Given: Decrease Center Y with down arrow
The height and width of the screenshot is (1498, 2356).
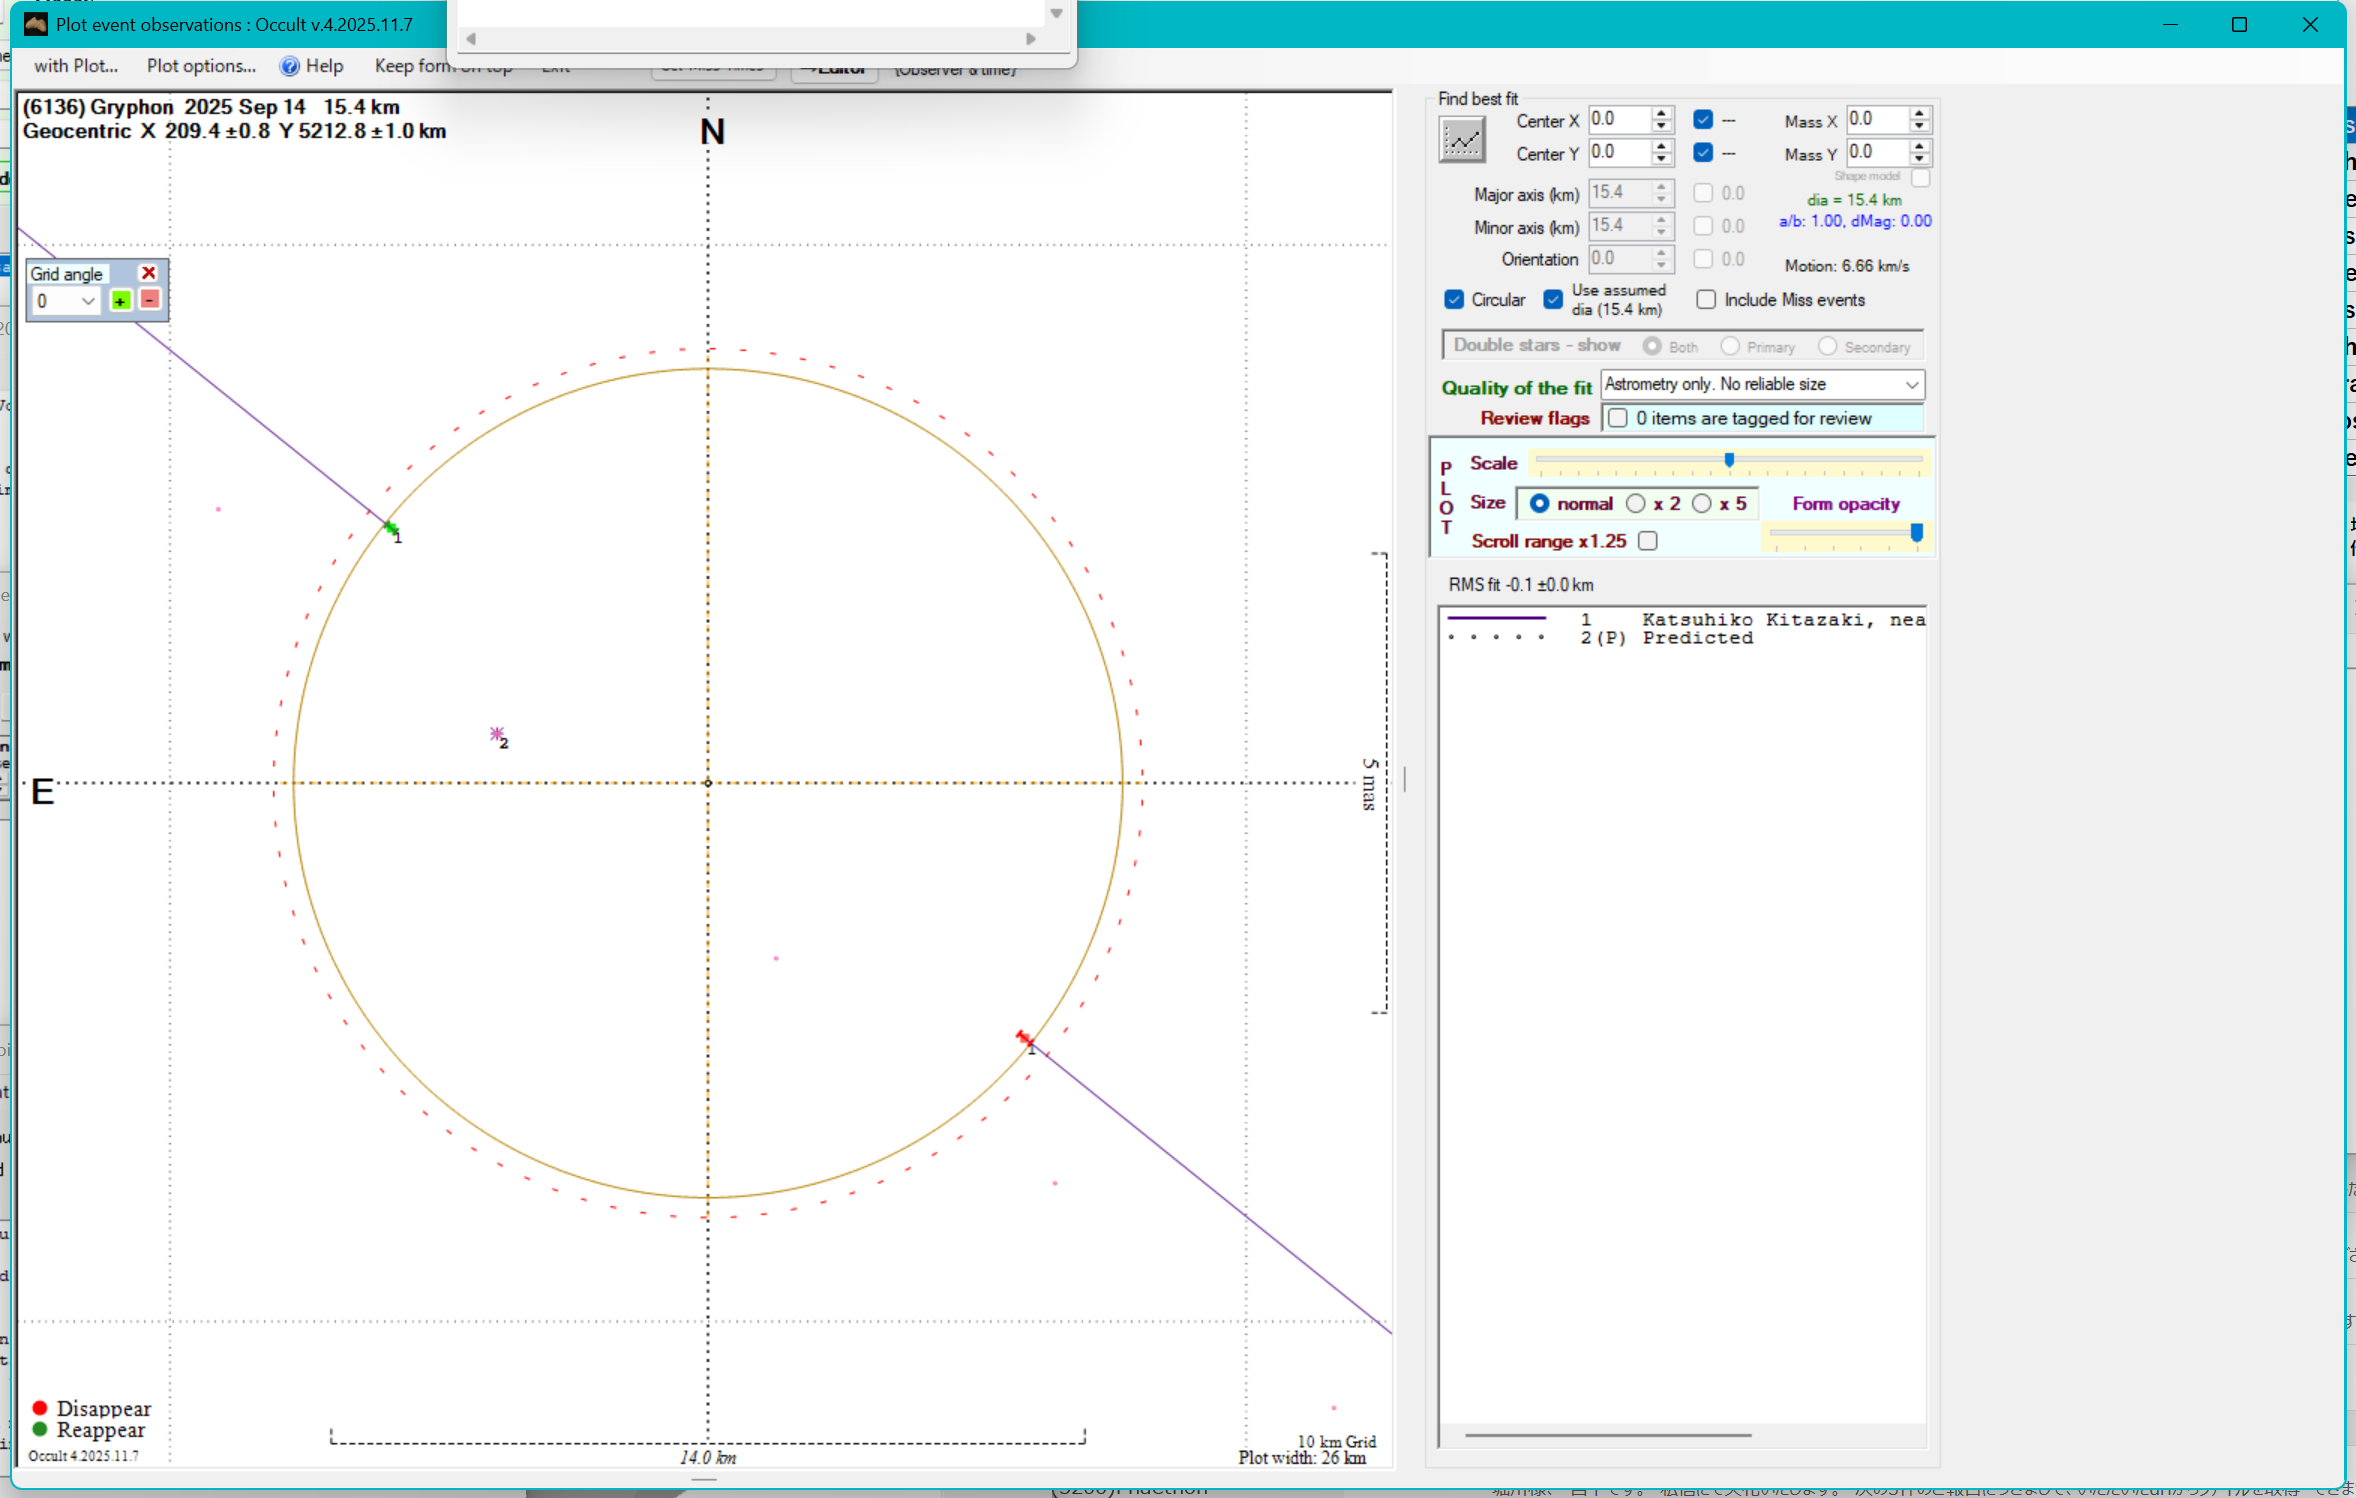Looking at the screenshot, I should 1661,159.
